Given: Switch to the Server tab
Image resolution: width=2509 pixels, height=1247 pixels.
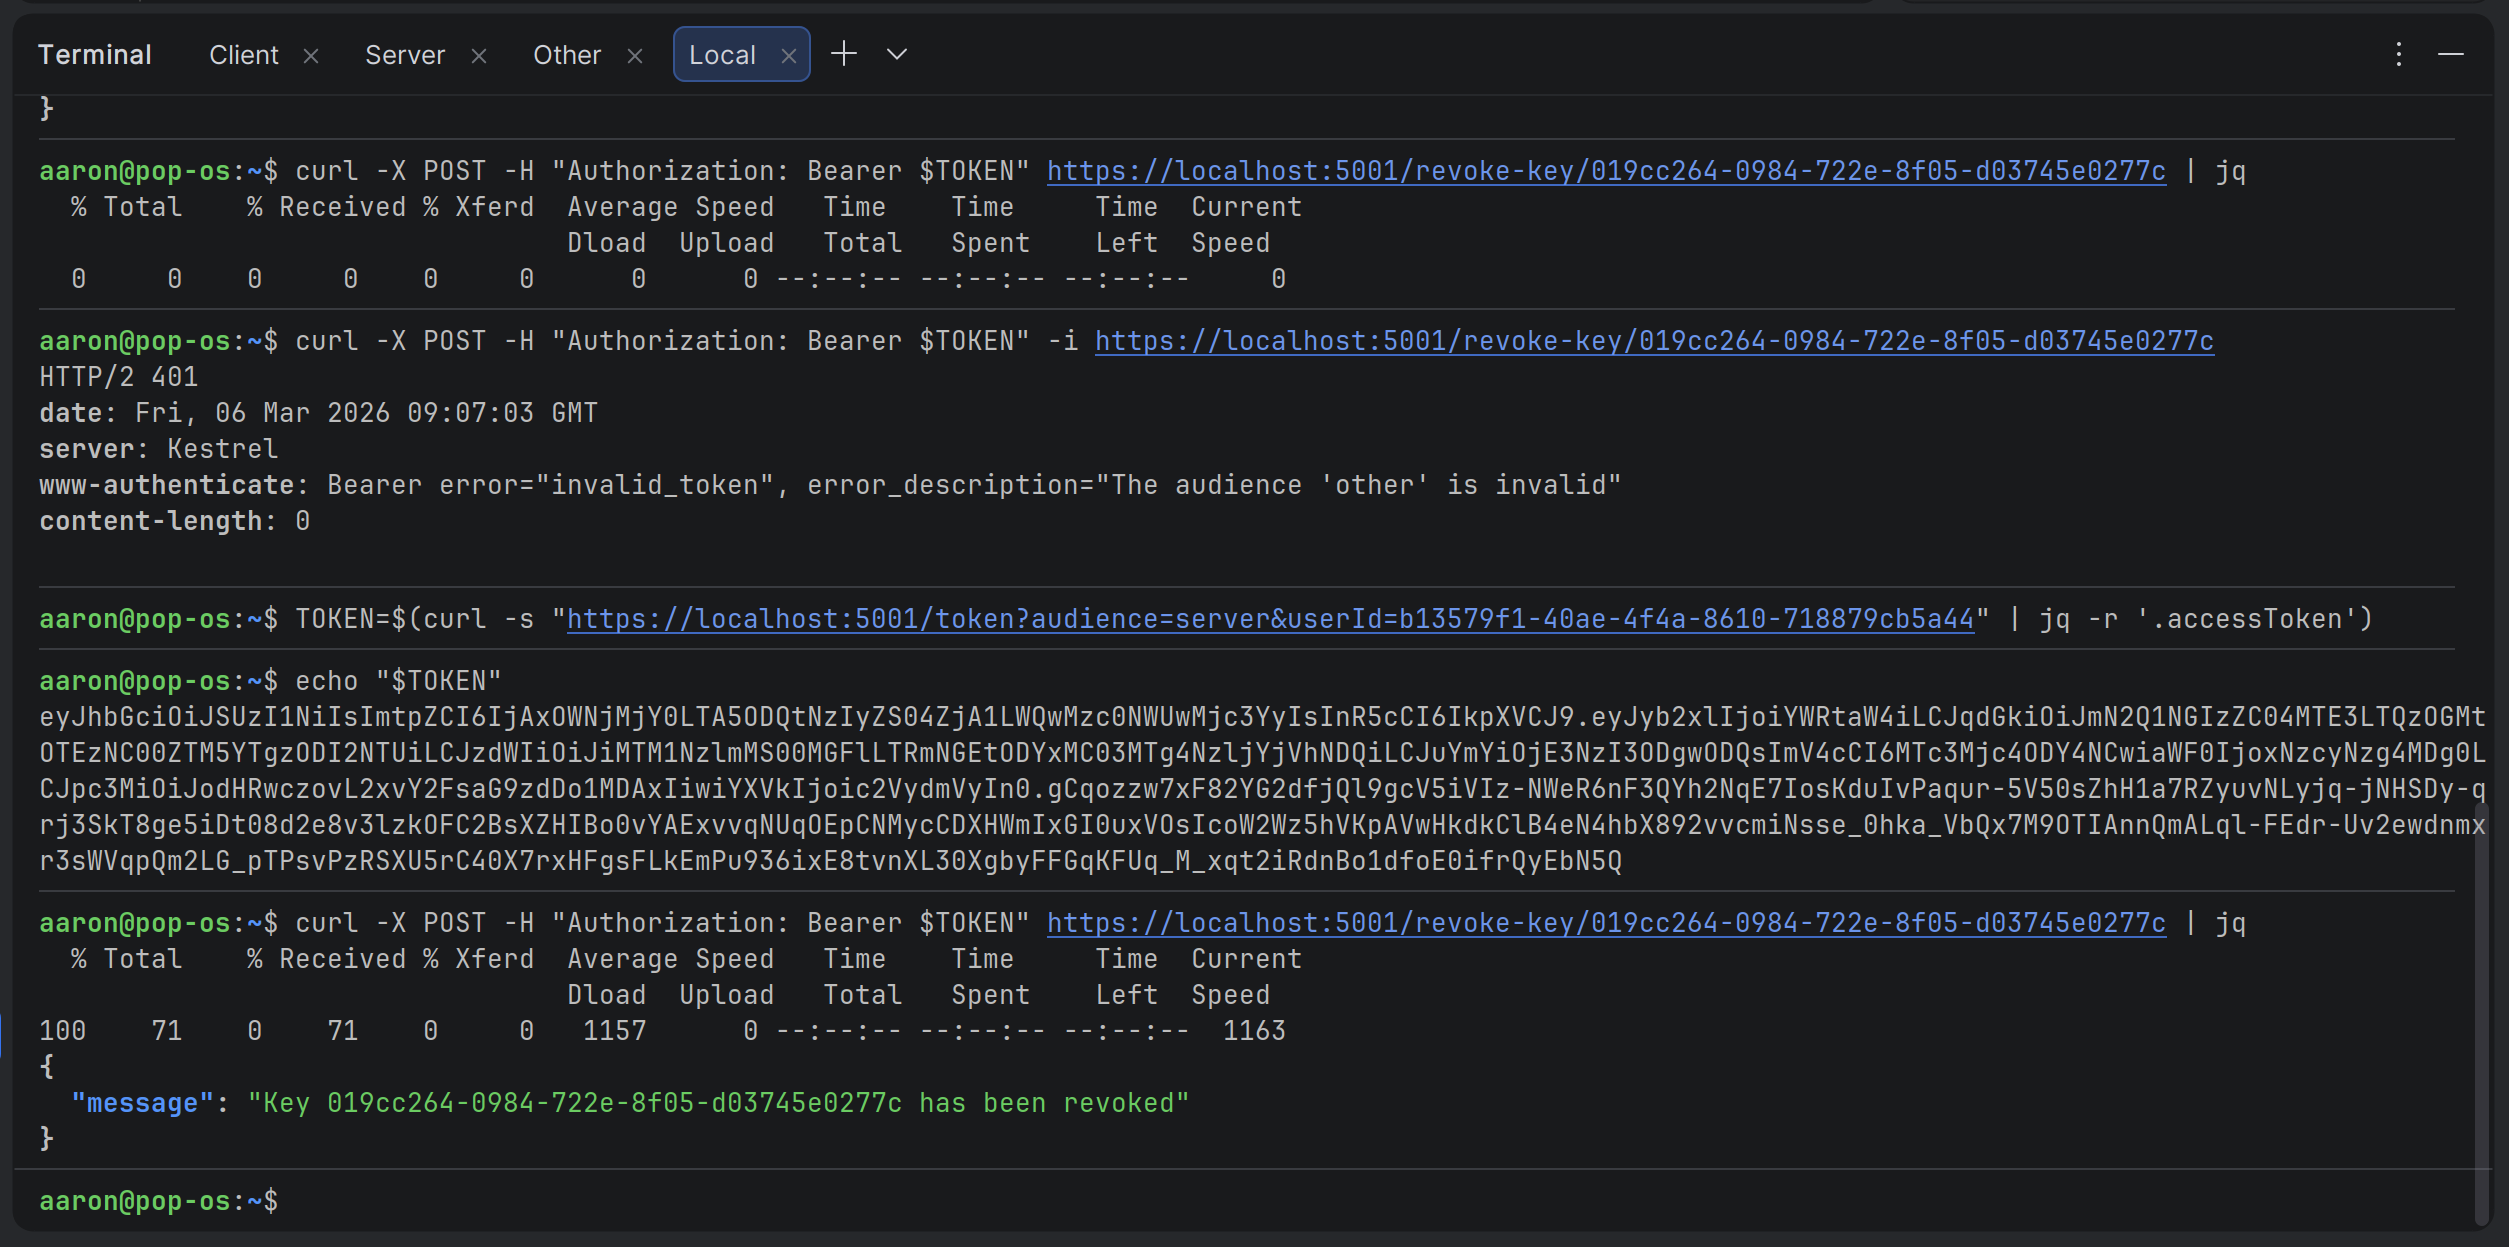Looking at the screenshot, I should pos(404,55).
